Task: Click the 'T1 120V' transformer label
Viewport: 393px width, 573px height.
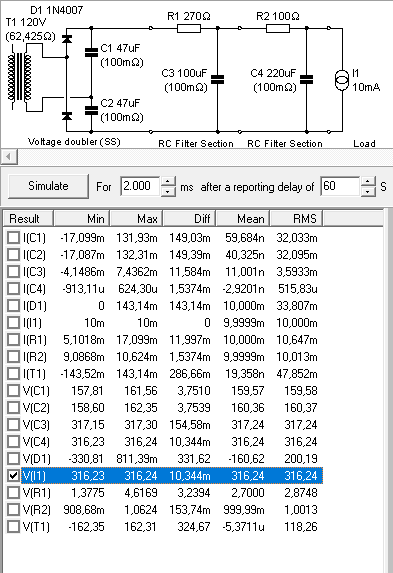Action: [26, 22]
